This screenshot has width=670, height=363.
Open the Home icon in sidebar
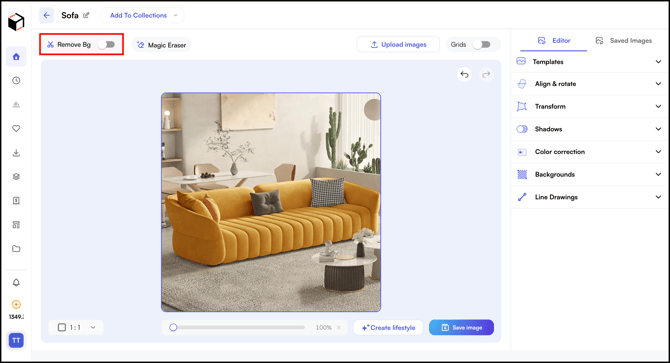[x=16, y=57]
